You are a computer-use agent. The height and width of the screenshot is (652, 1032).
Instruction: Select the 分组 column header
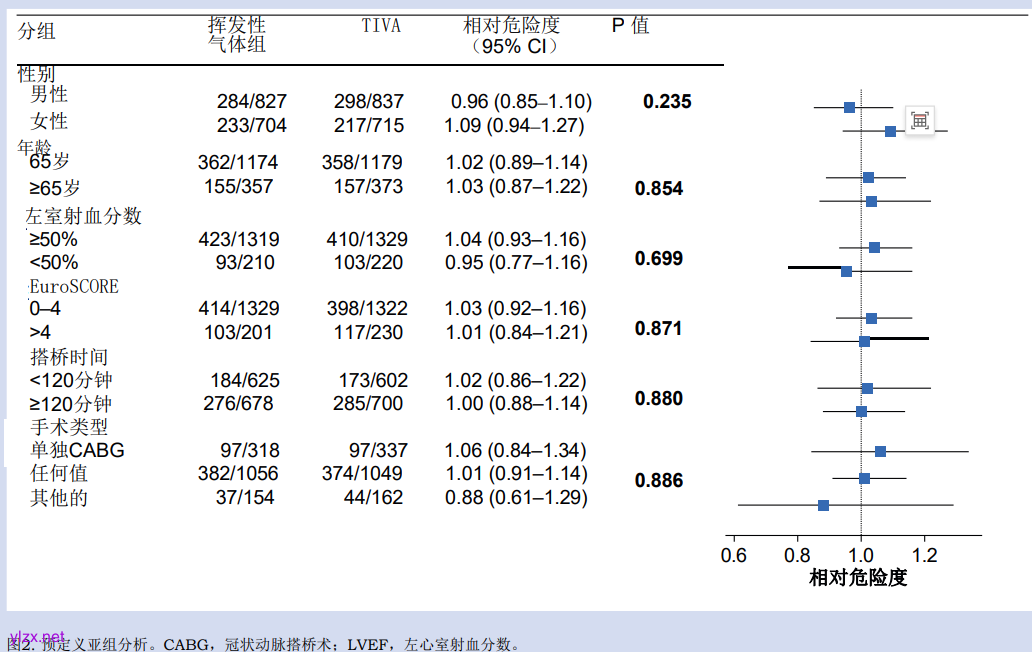[x=37, y=31]
